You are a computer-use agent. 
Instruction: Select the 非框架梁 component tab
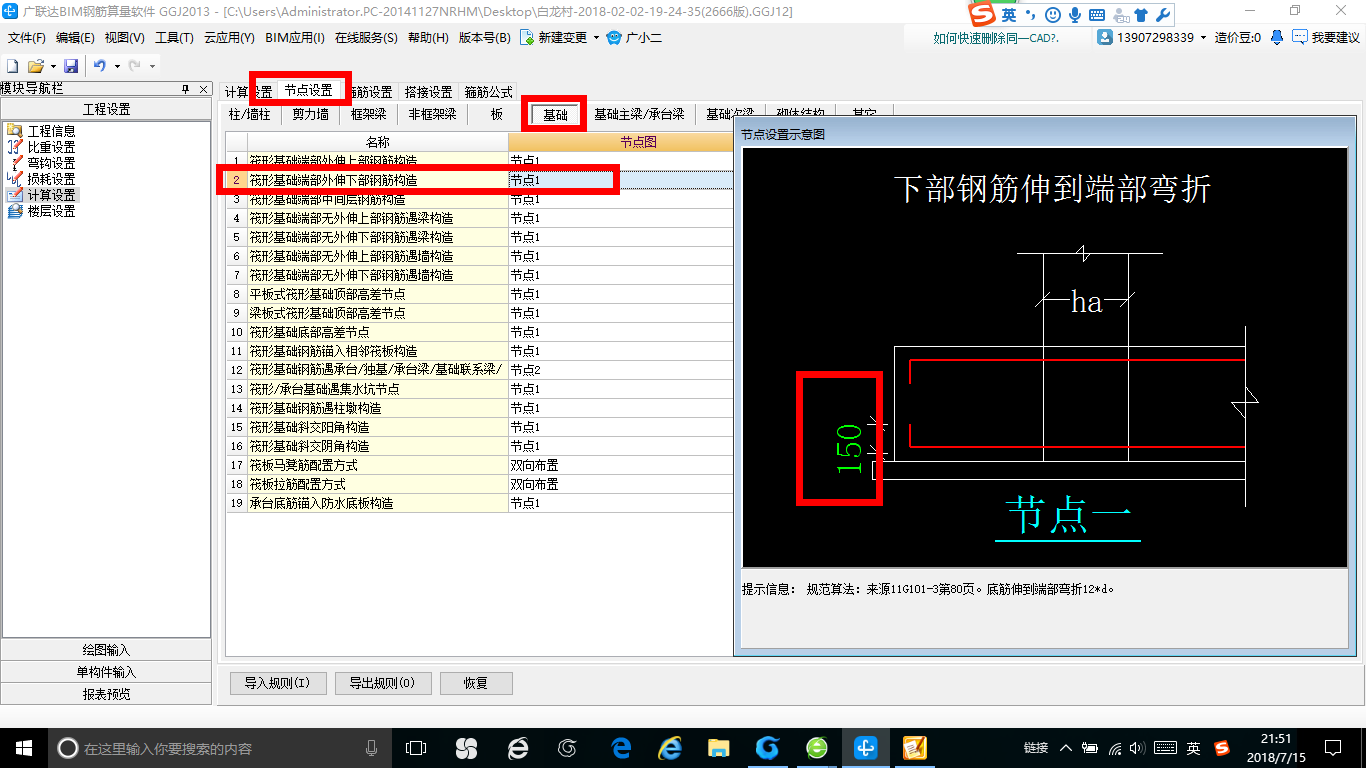coord(432,114)
